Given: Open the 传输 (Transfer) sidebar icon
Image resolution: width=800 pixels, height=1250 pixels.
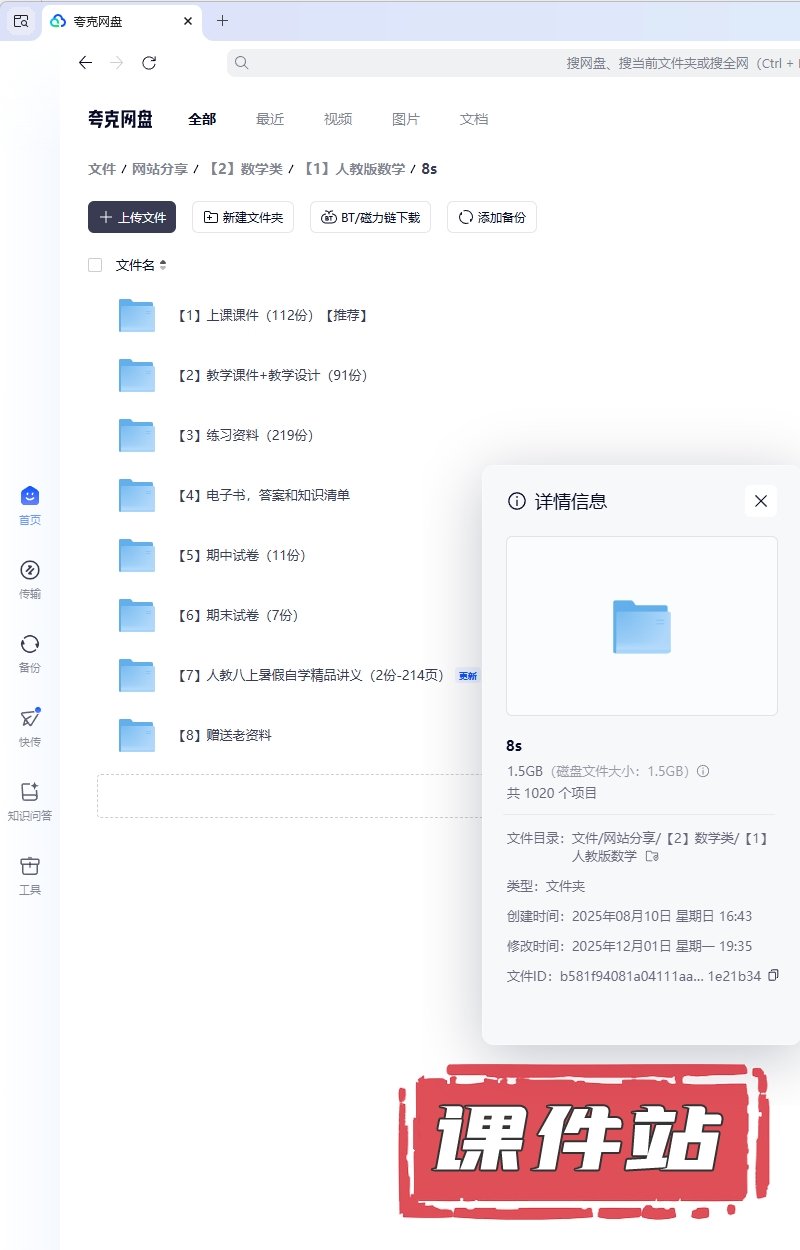Looking at the screenshot, I should (30, 570).
